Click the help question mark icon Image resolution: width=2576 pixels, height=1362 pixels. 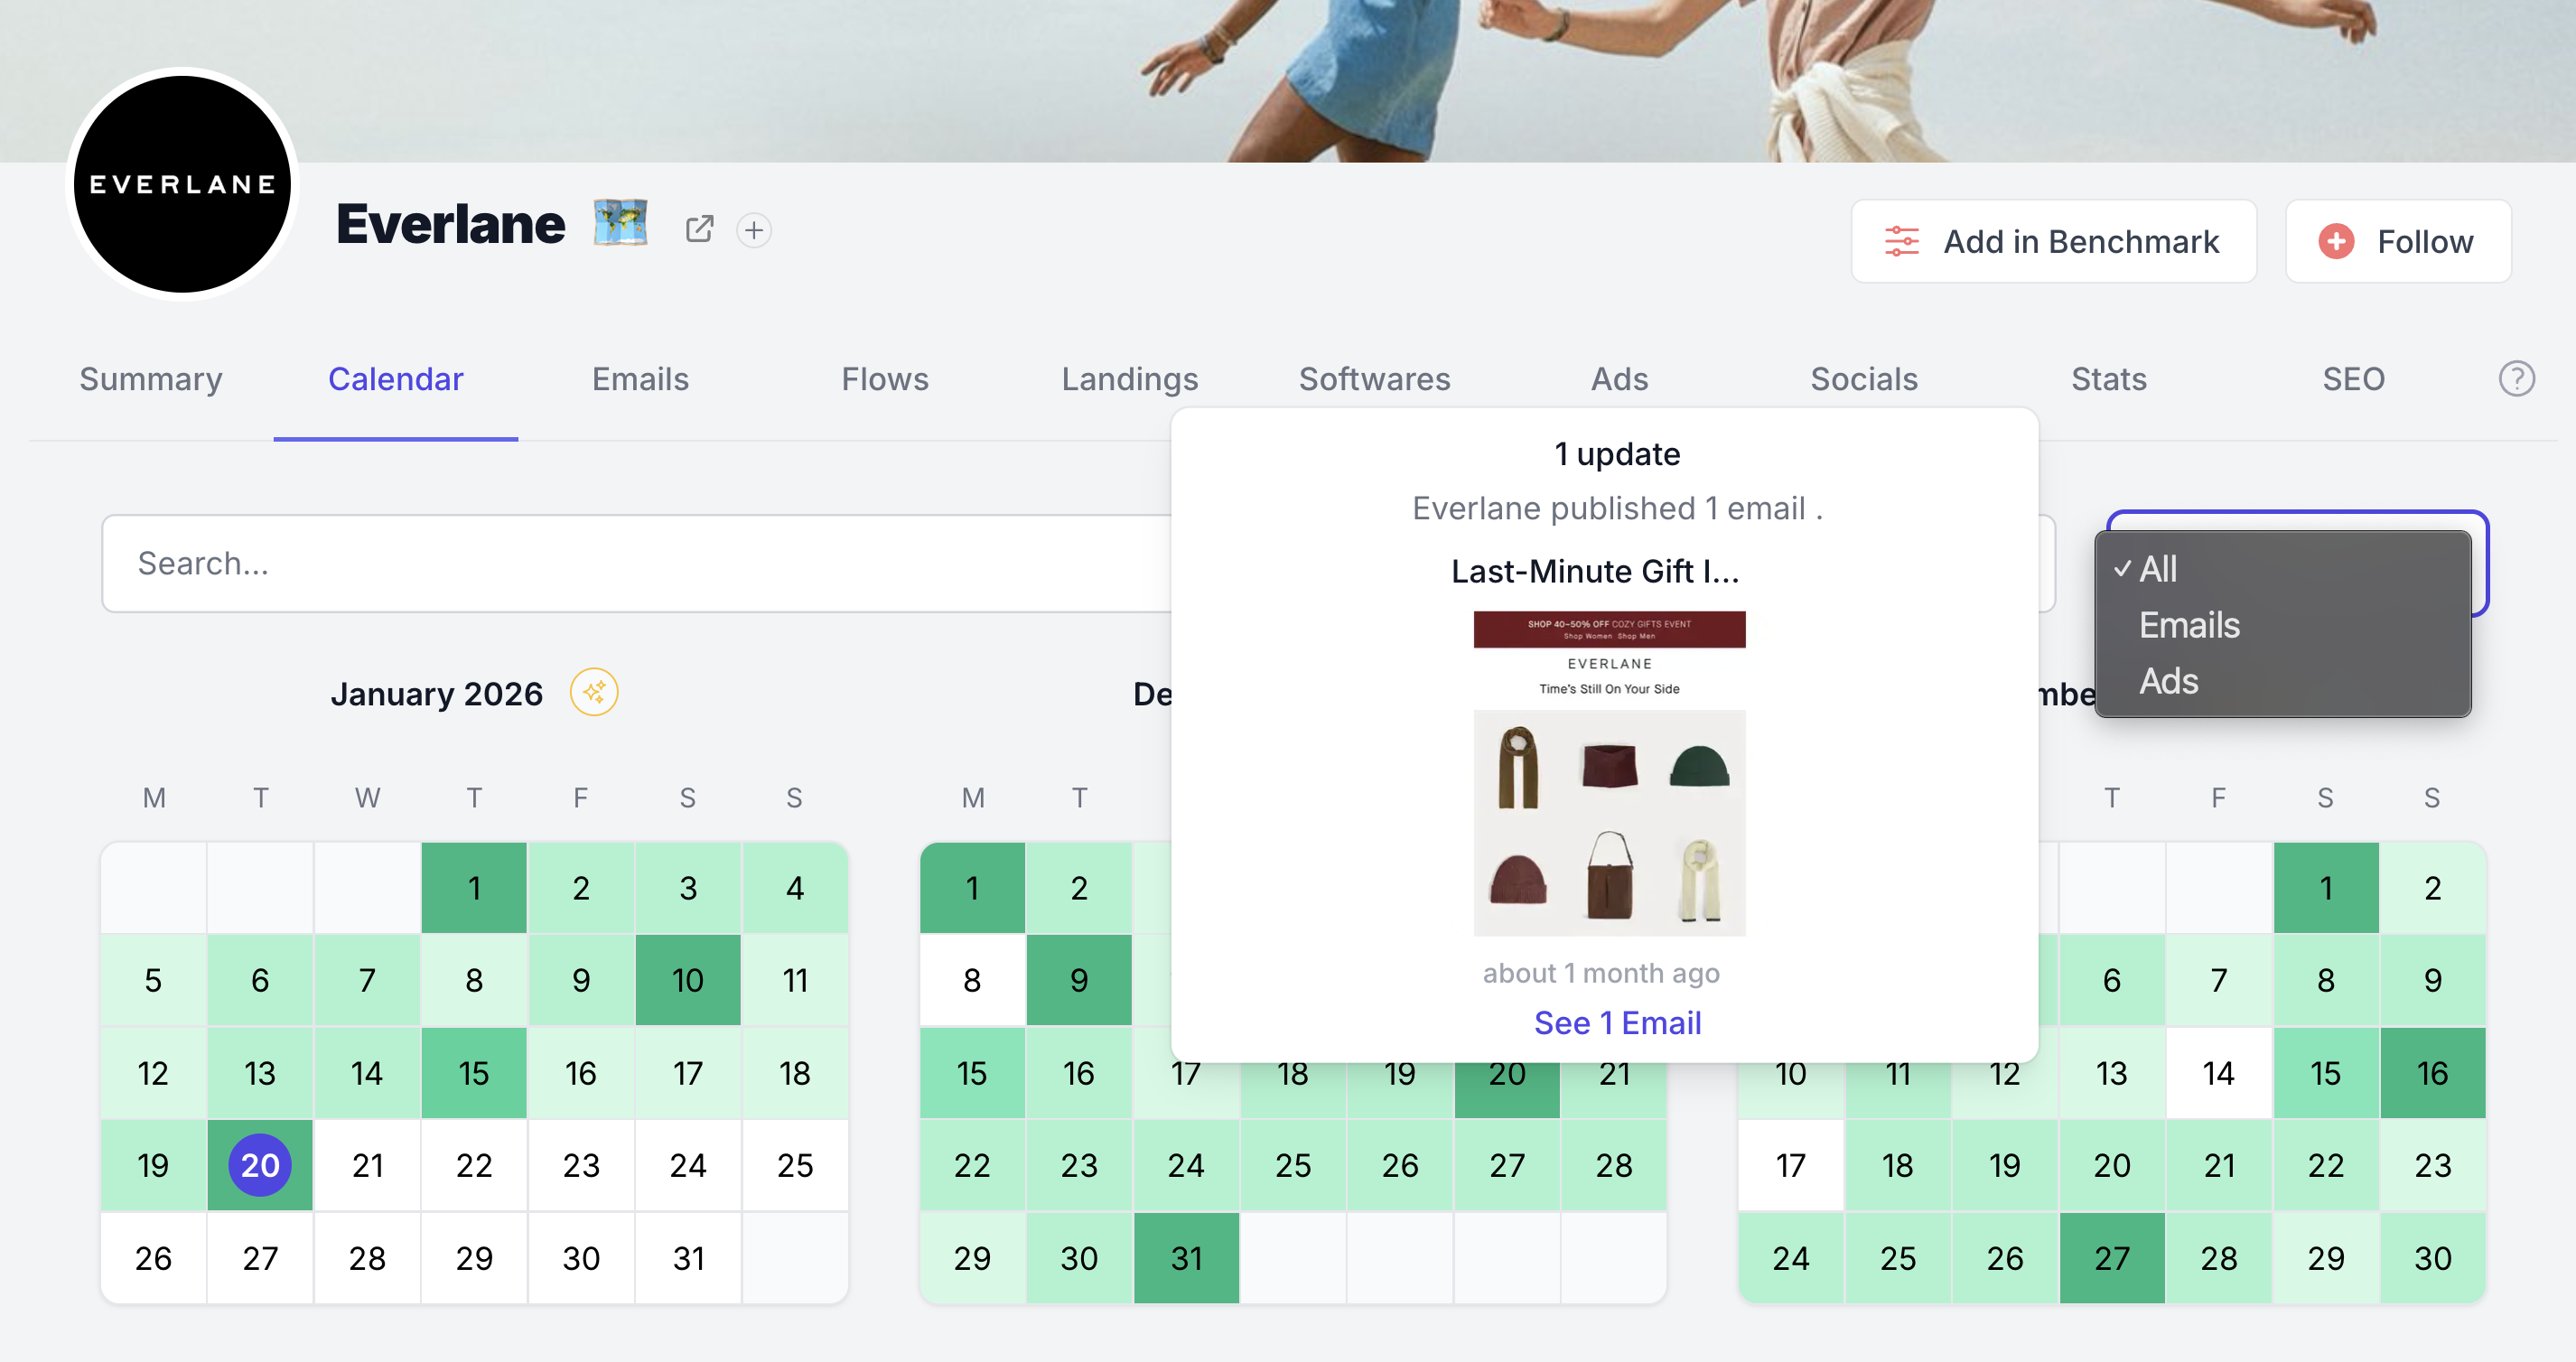coord(2516,379)
